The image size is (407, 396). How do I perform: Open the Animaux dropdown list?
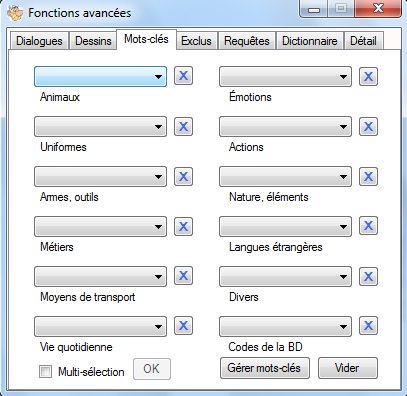[x=100, y=77]
